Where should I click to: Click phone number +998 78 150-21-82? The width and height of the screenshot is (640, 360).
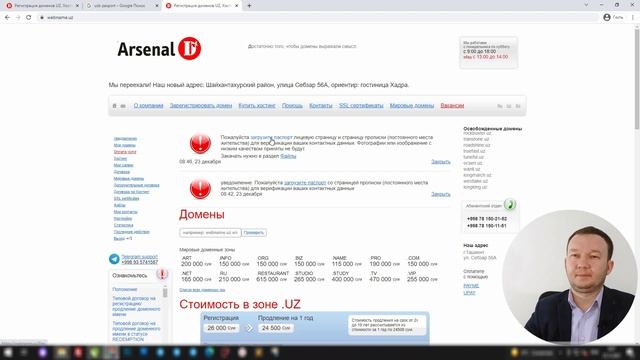tap(487, 219)
